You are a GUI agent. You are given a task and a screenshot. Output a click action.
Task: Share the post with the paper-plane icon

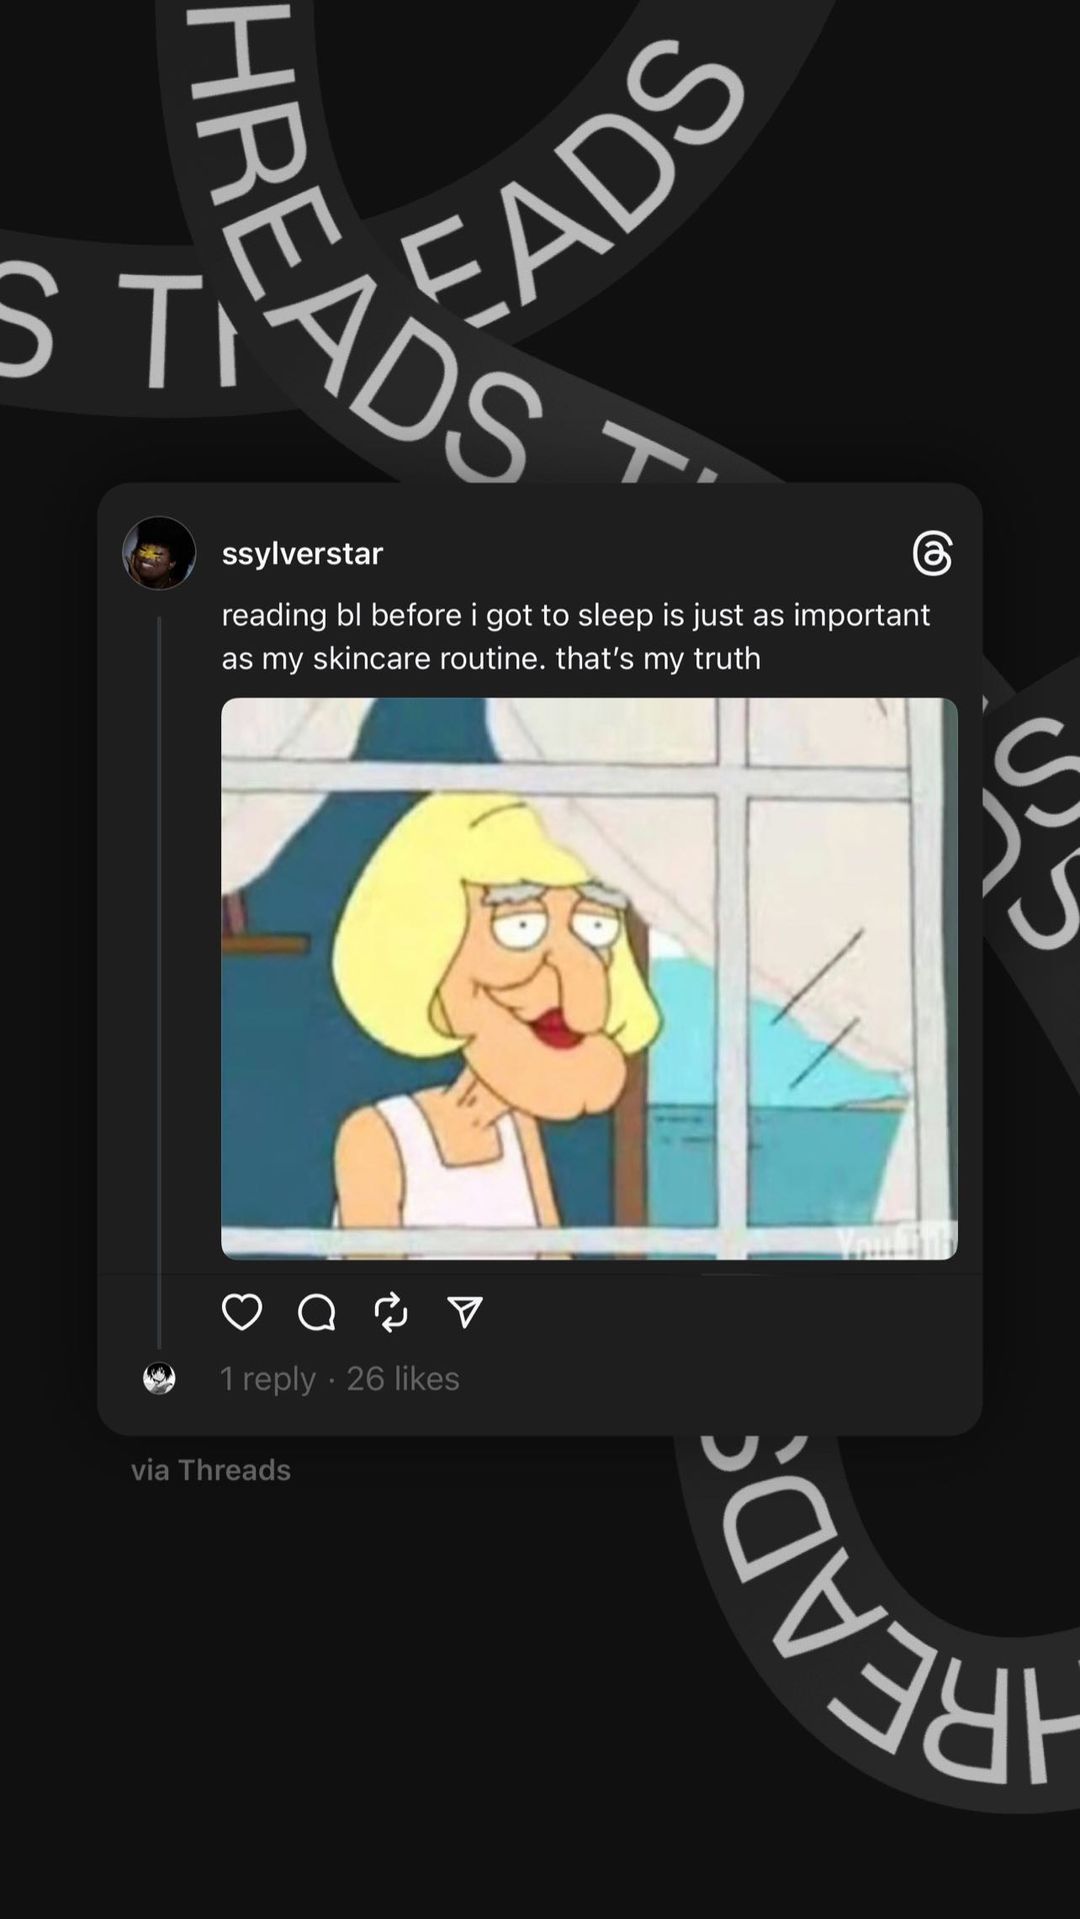click(465, 1311)
